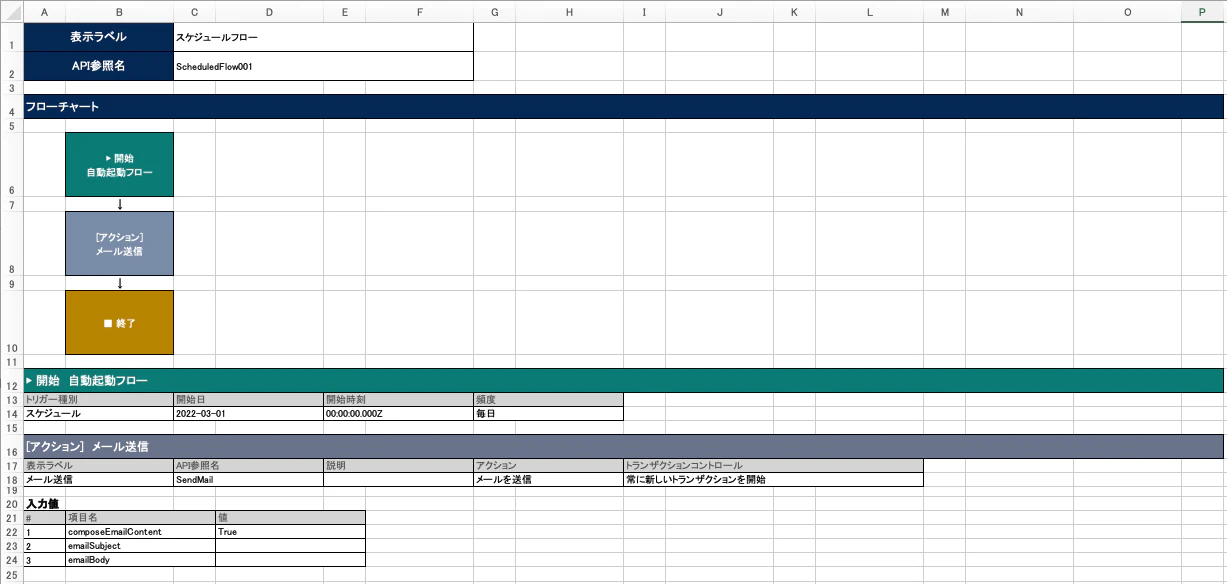Select row header 14
1227x584 pixels.
pyautogui.click(x=10, y=413)
